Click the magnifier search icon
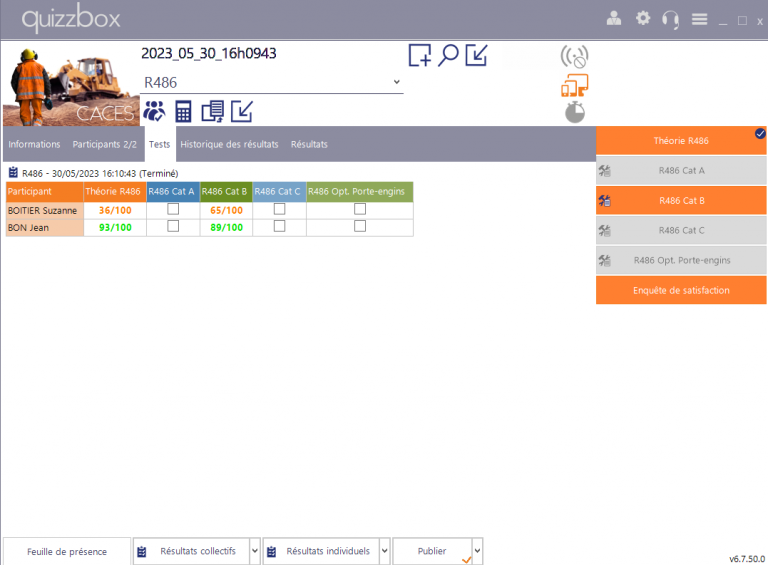This screenshot has width=768, height=565. [449, 55]
